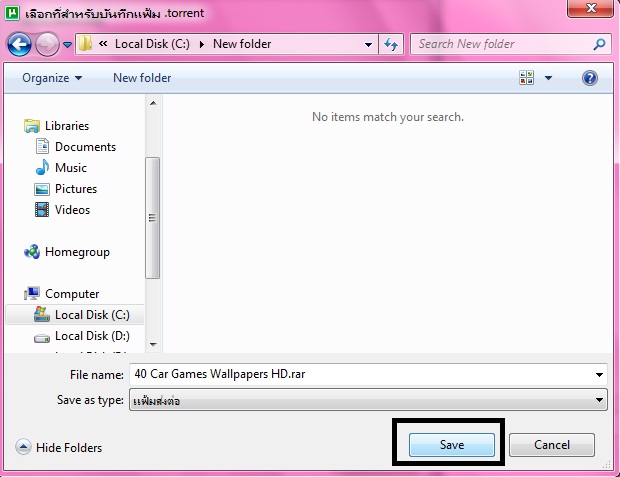Click New folder in address breadcrumb
The image size is (620, 477).
pos(242,44)
